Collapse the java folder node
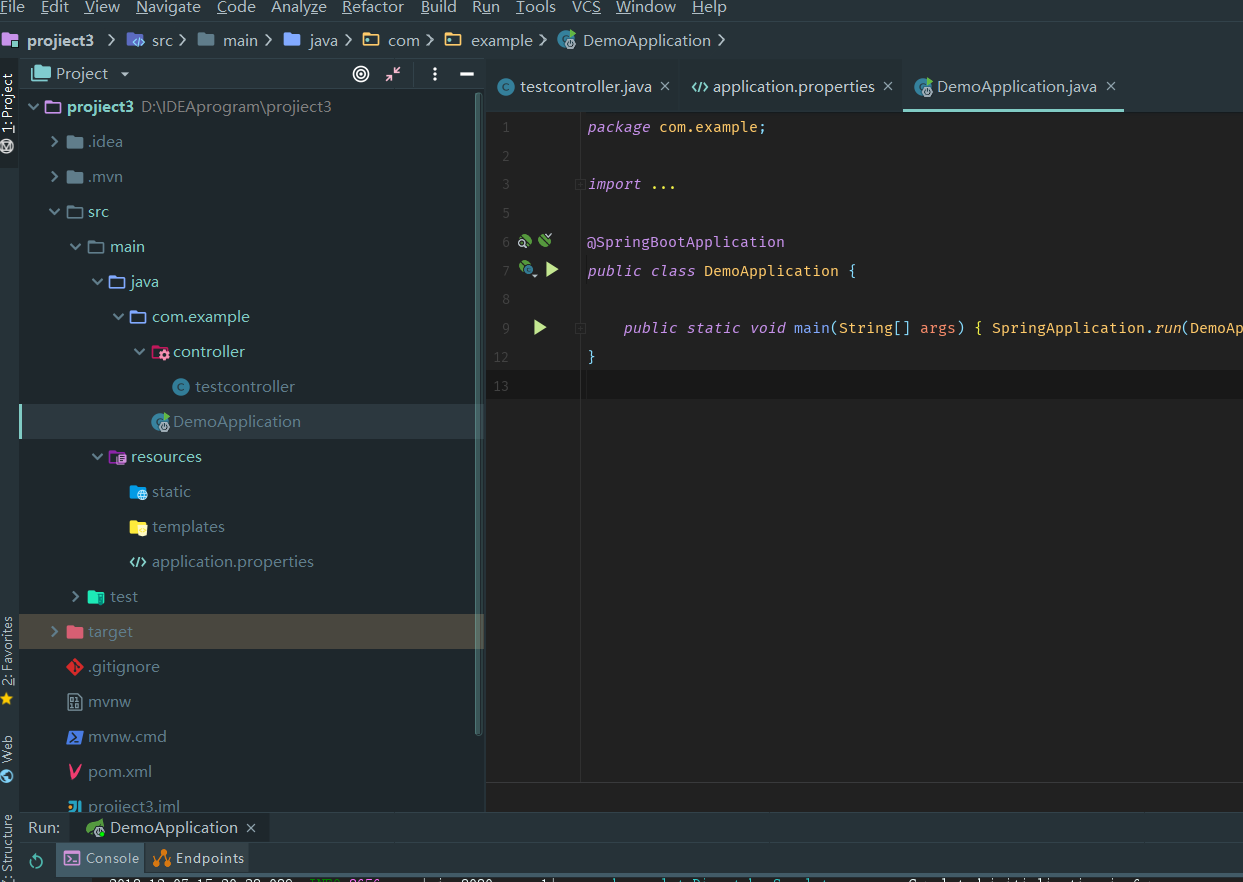This screenshot has width=1243, height=882. [x=97, y=281]
